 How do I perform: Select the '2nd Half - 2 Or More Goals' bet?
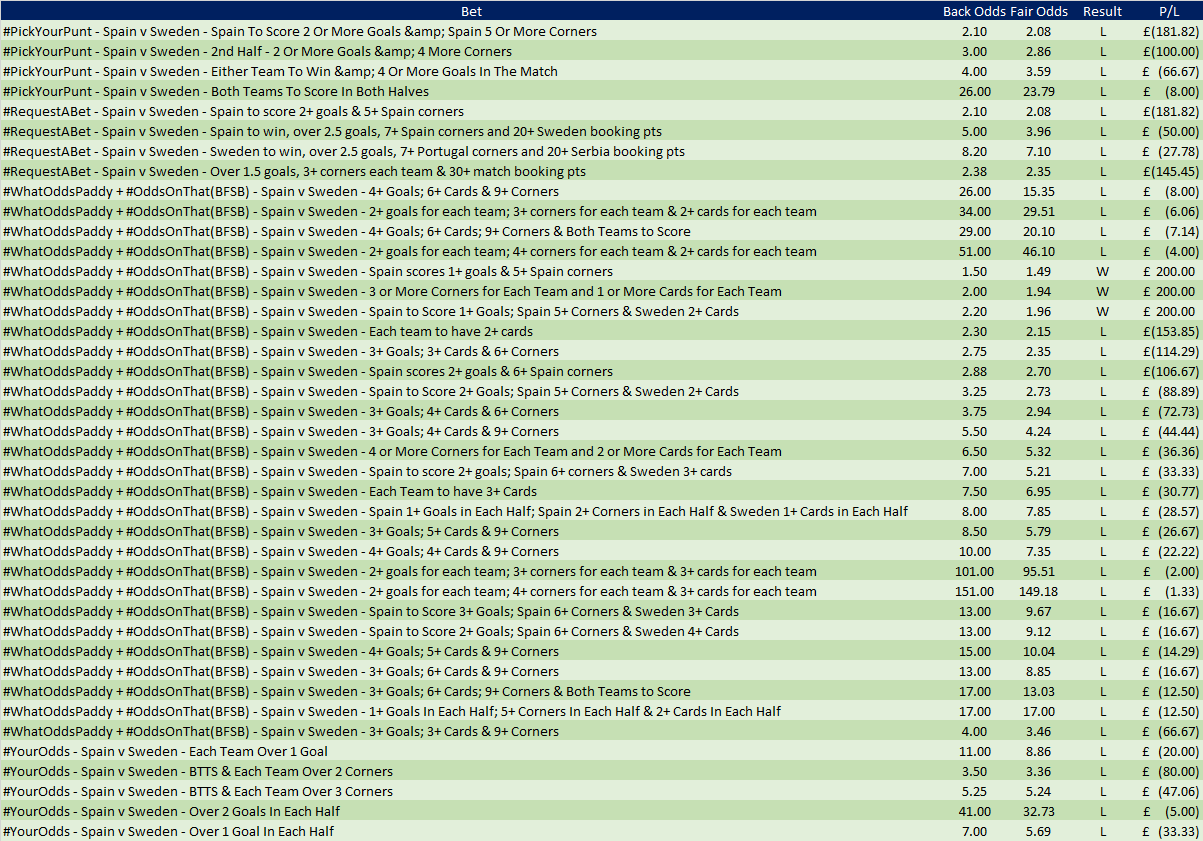pyautogui.click(x=258, y=51)
